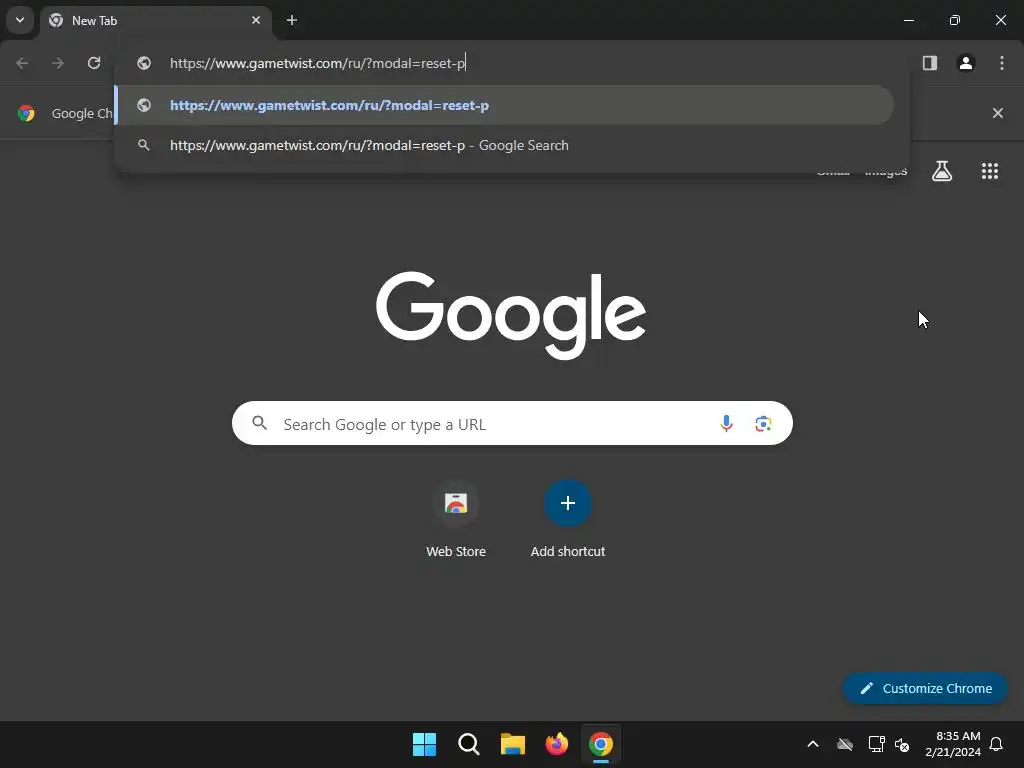Click the magnifier icon in Google search box
The image size is (1024, 768).
coord(259,423)
